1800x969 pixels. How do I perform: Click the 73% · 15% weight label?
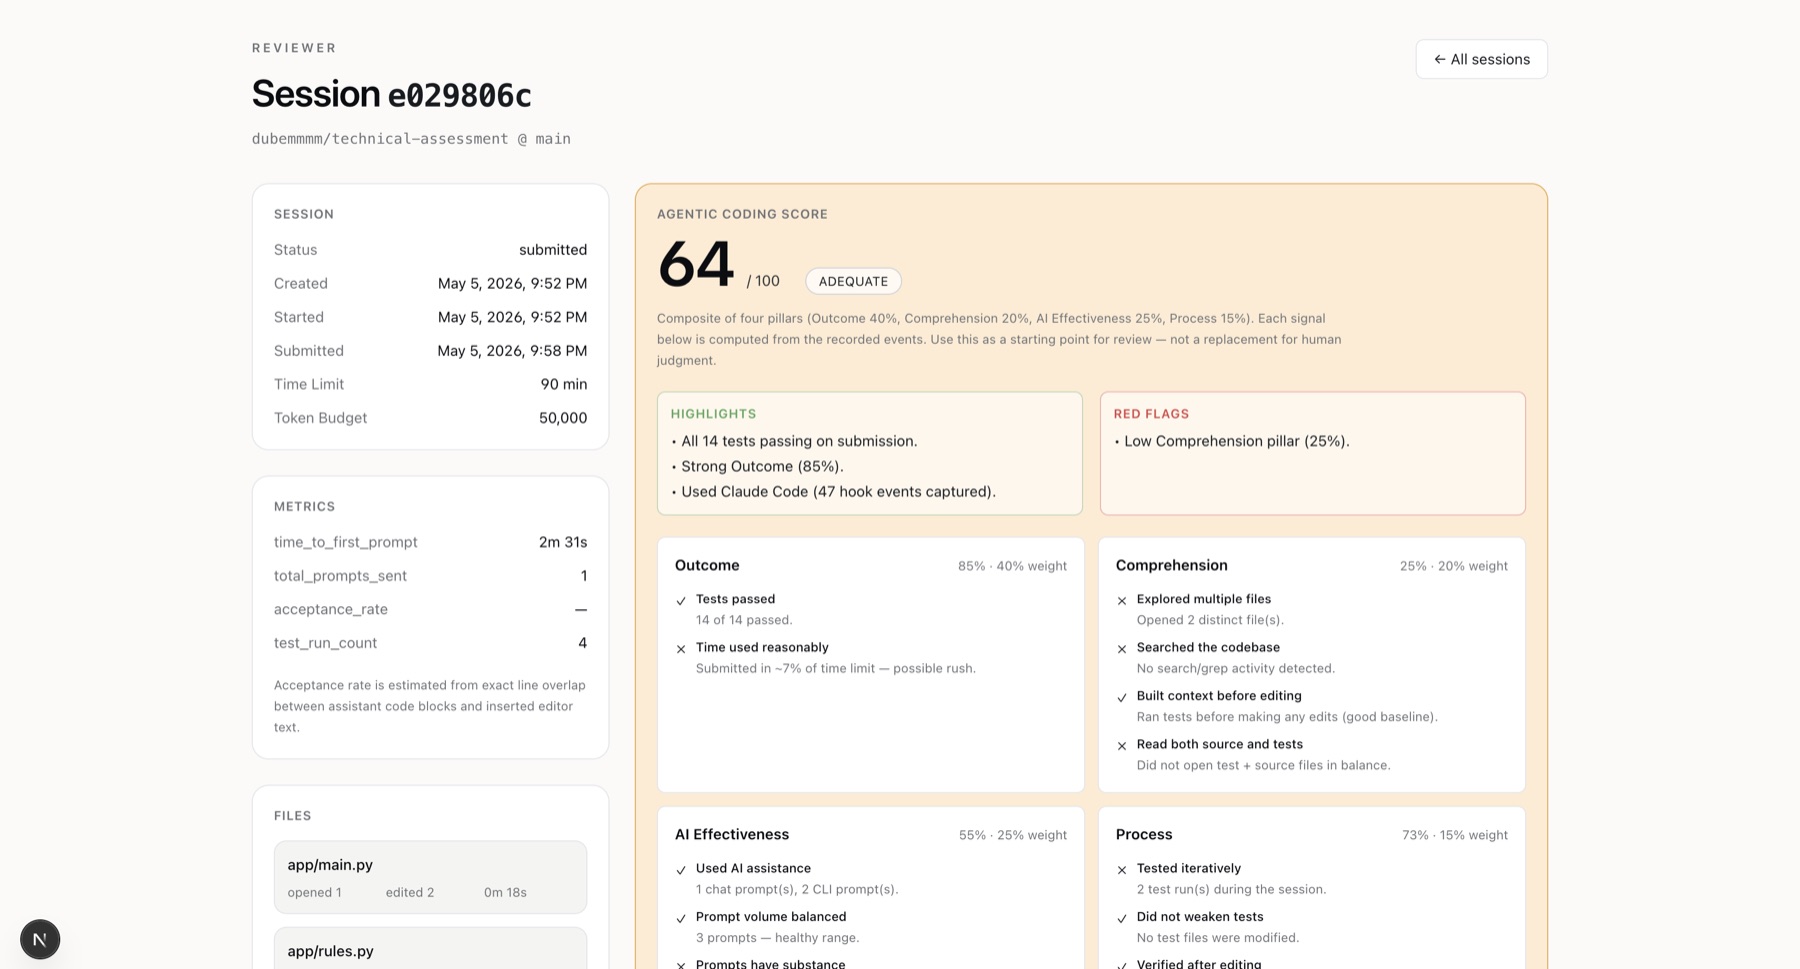(x=1454, y=835)
